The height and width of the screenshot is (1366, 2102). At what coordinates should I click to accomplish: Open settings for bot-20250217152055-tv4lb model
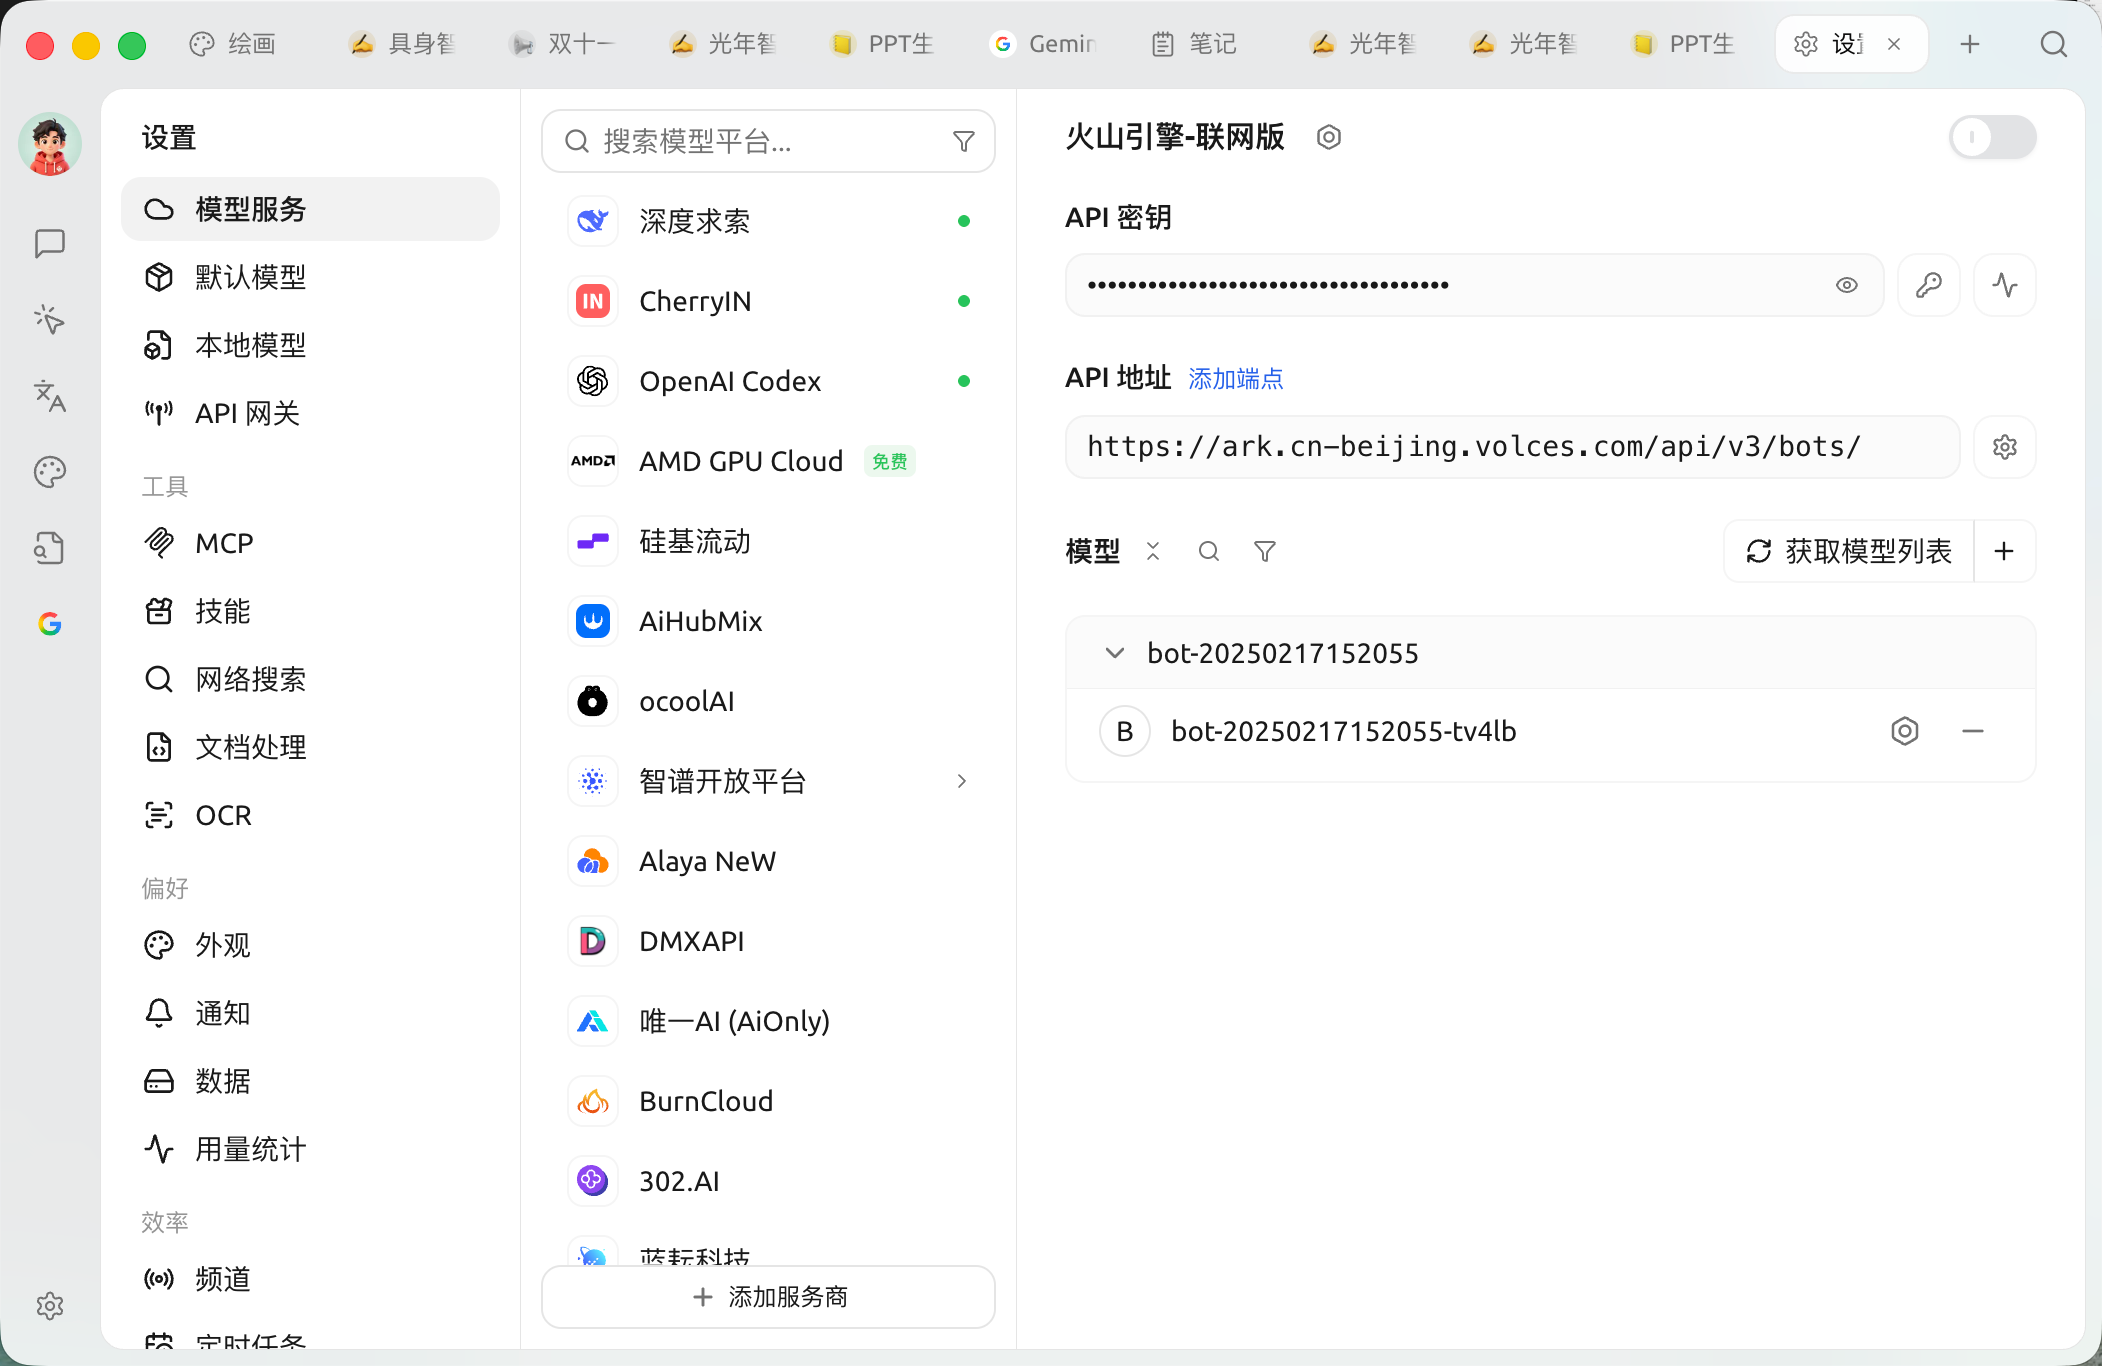[x=1905, y=731]
